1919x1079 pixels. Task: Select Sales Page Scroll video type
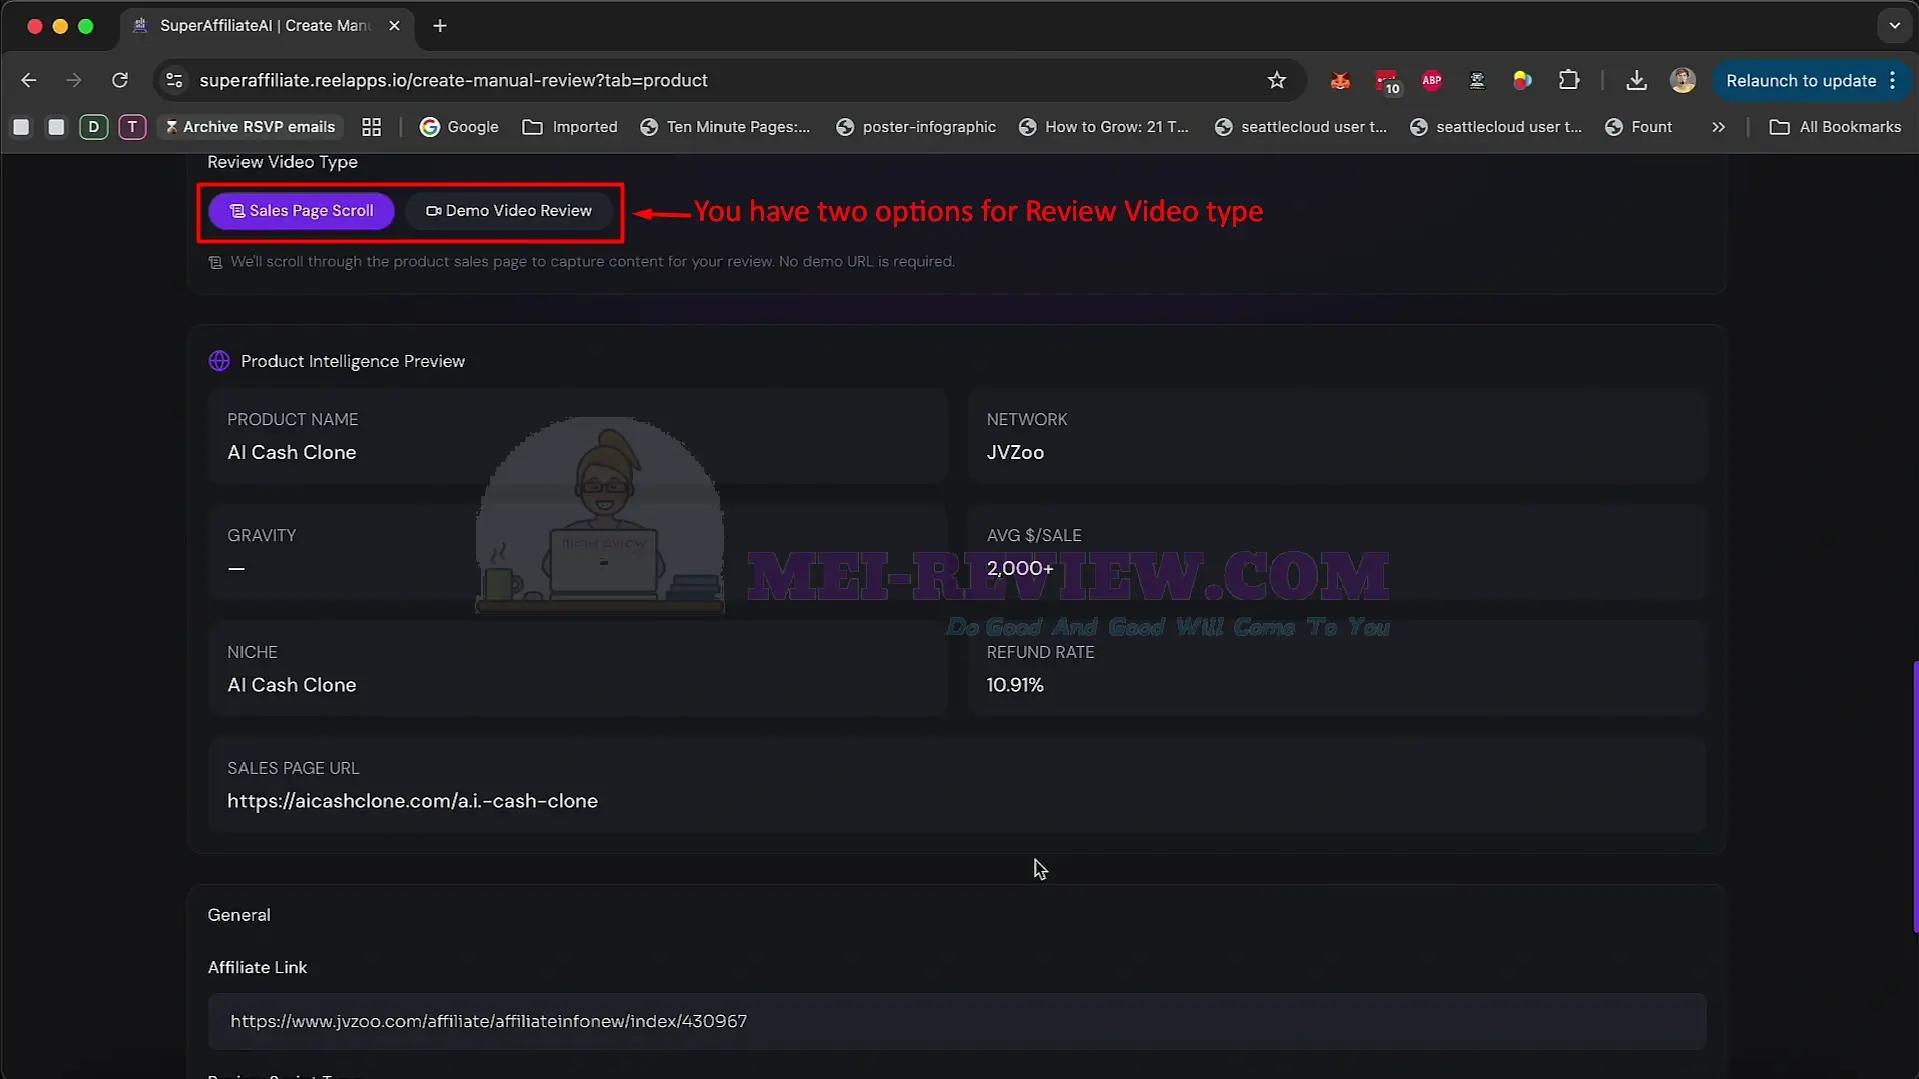pos(301,211)
